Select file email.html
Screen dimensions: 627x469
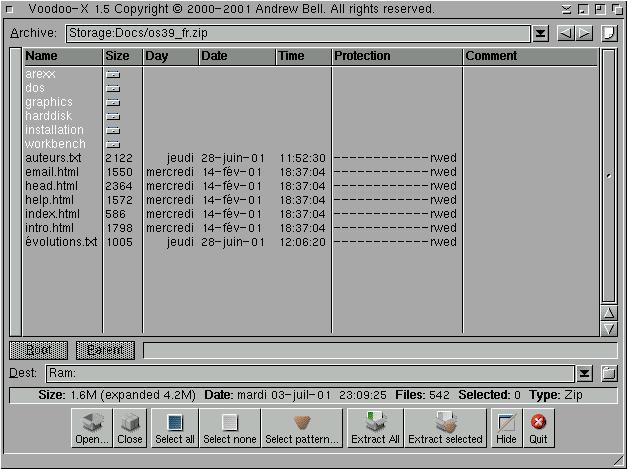click(x=52, y=172)
